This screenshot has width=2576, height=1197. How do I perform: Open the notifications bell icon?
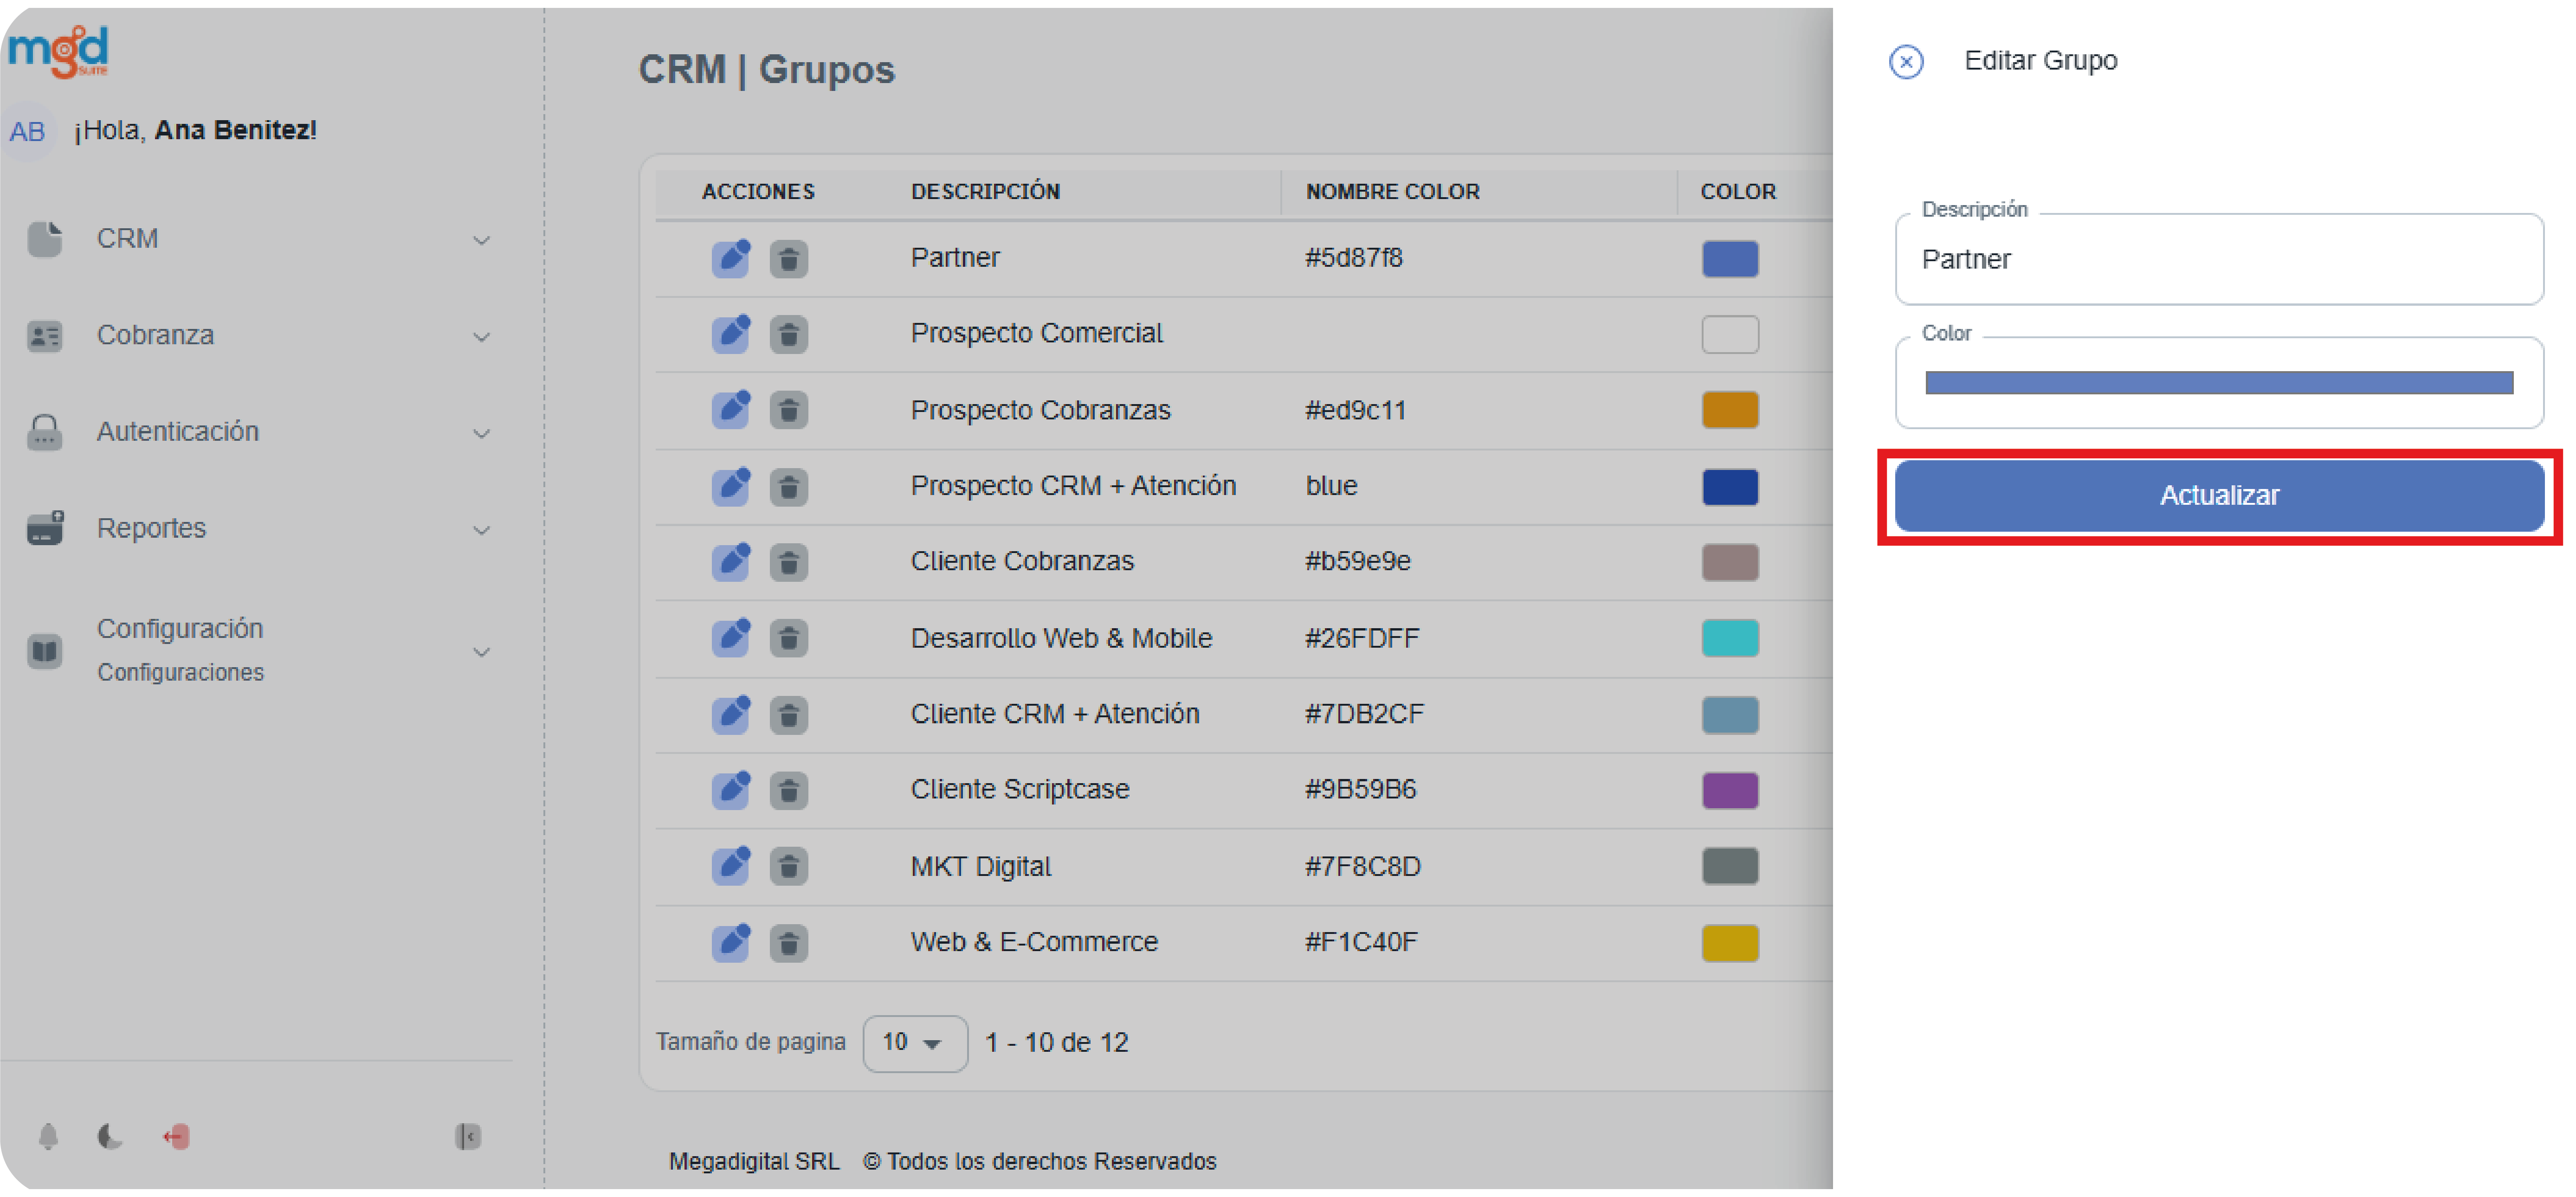point(48,1136)
